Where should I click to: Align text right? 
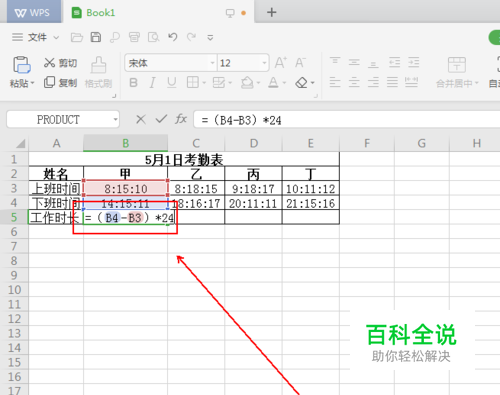pyautogui.click(x=373, y=82)
